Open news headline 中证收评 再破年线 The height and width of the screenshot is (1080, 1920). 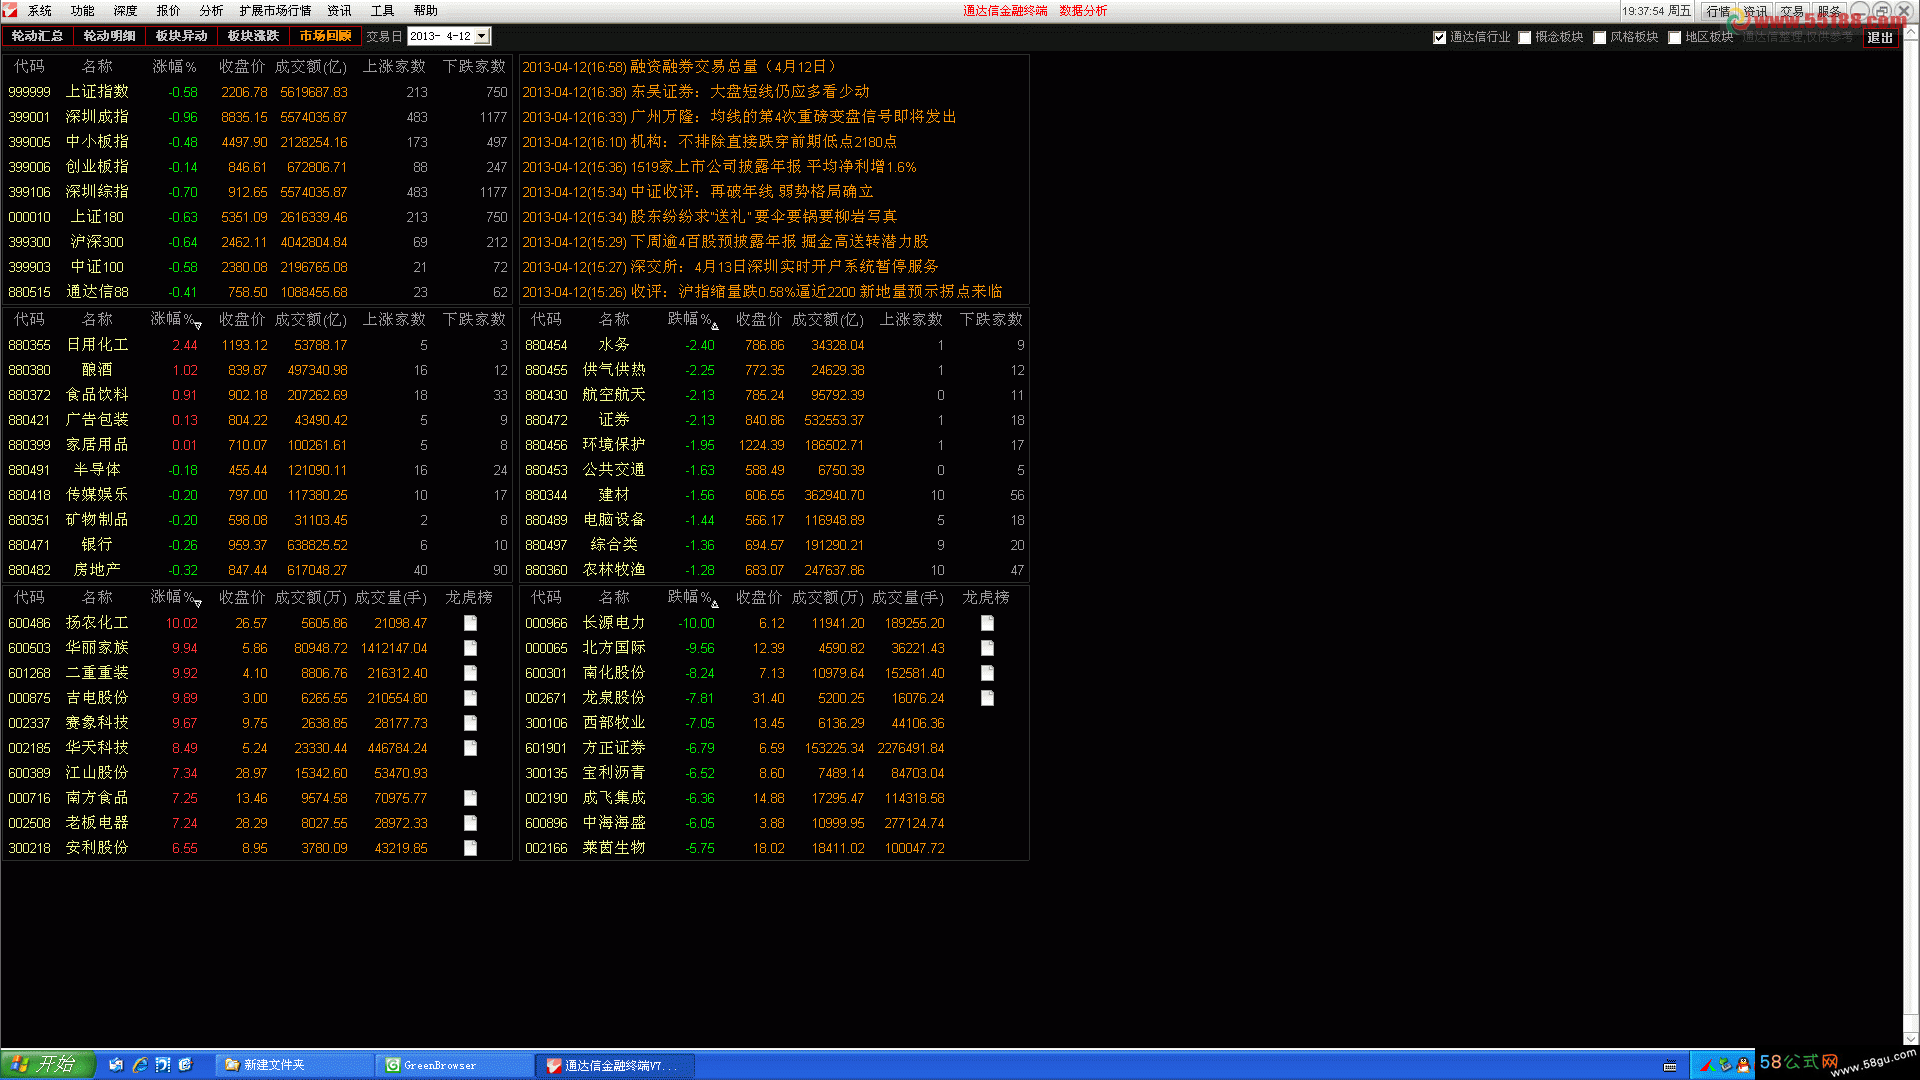tap(698, 192)
